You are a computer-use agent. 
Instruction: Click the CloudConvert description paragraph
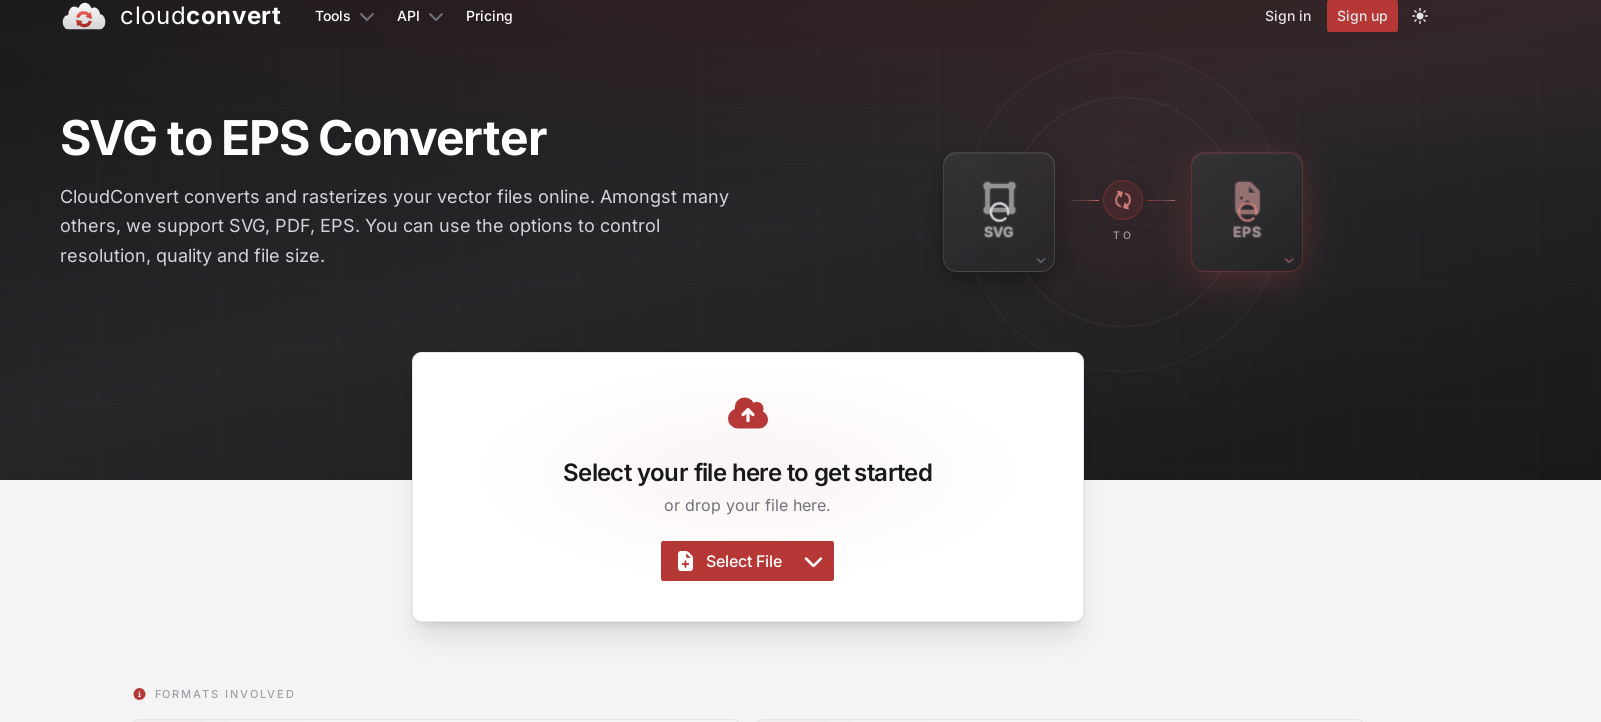395,226
